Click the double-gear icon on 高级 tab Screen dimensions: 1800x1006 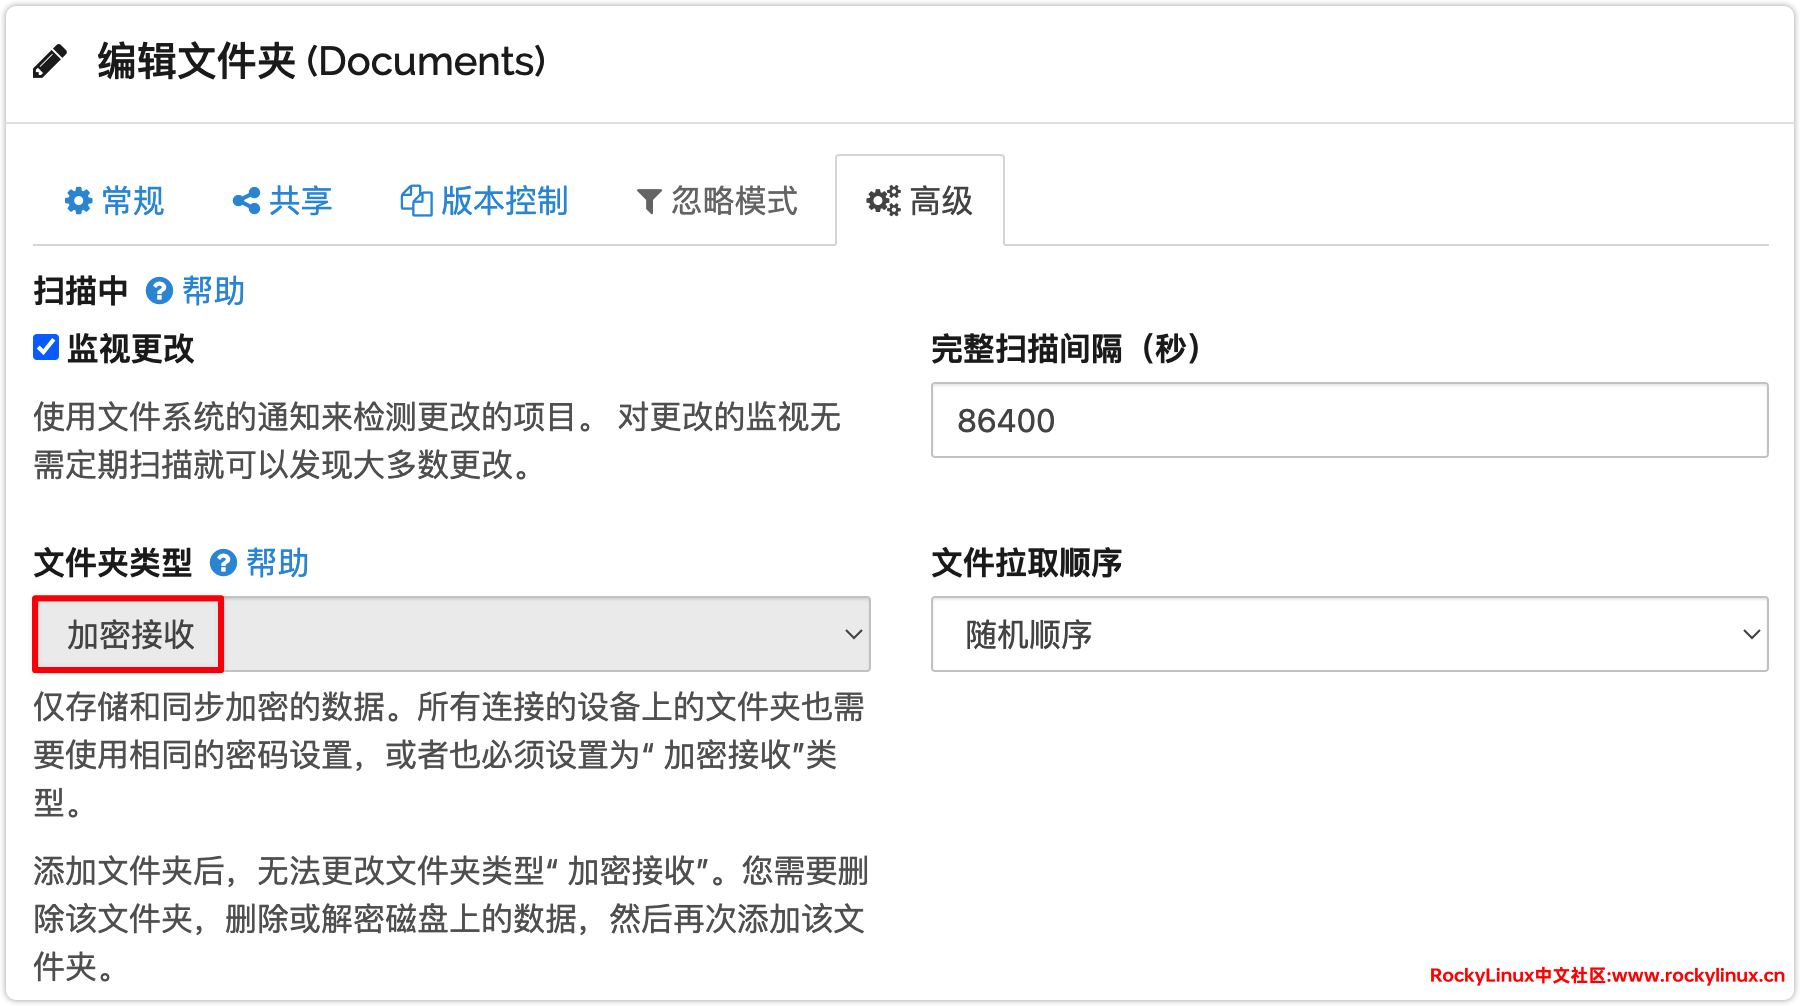pyautogui.click(x=883, y=201)
